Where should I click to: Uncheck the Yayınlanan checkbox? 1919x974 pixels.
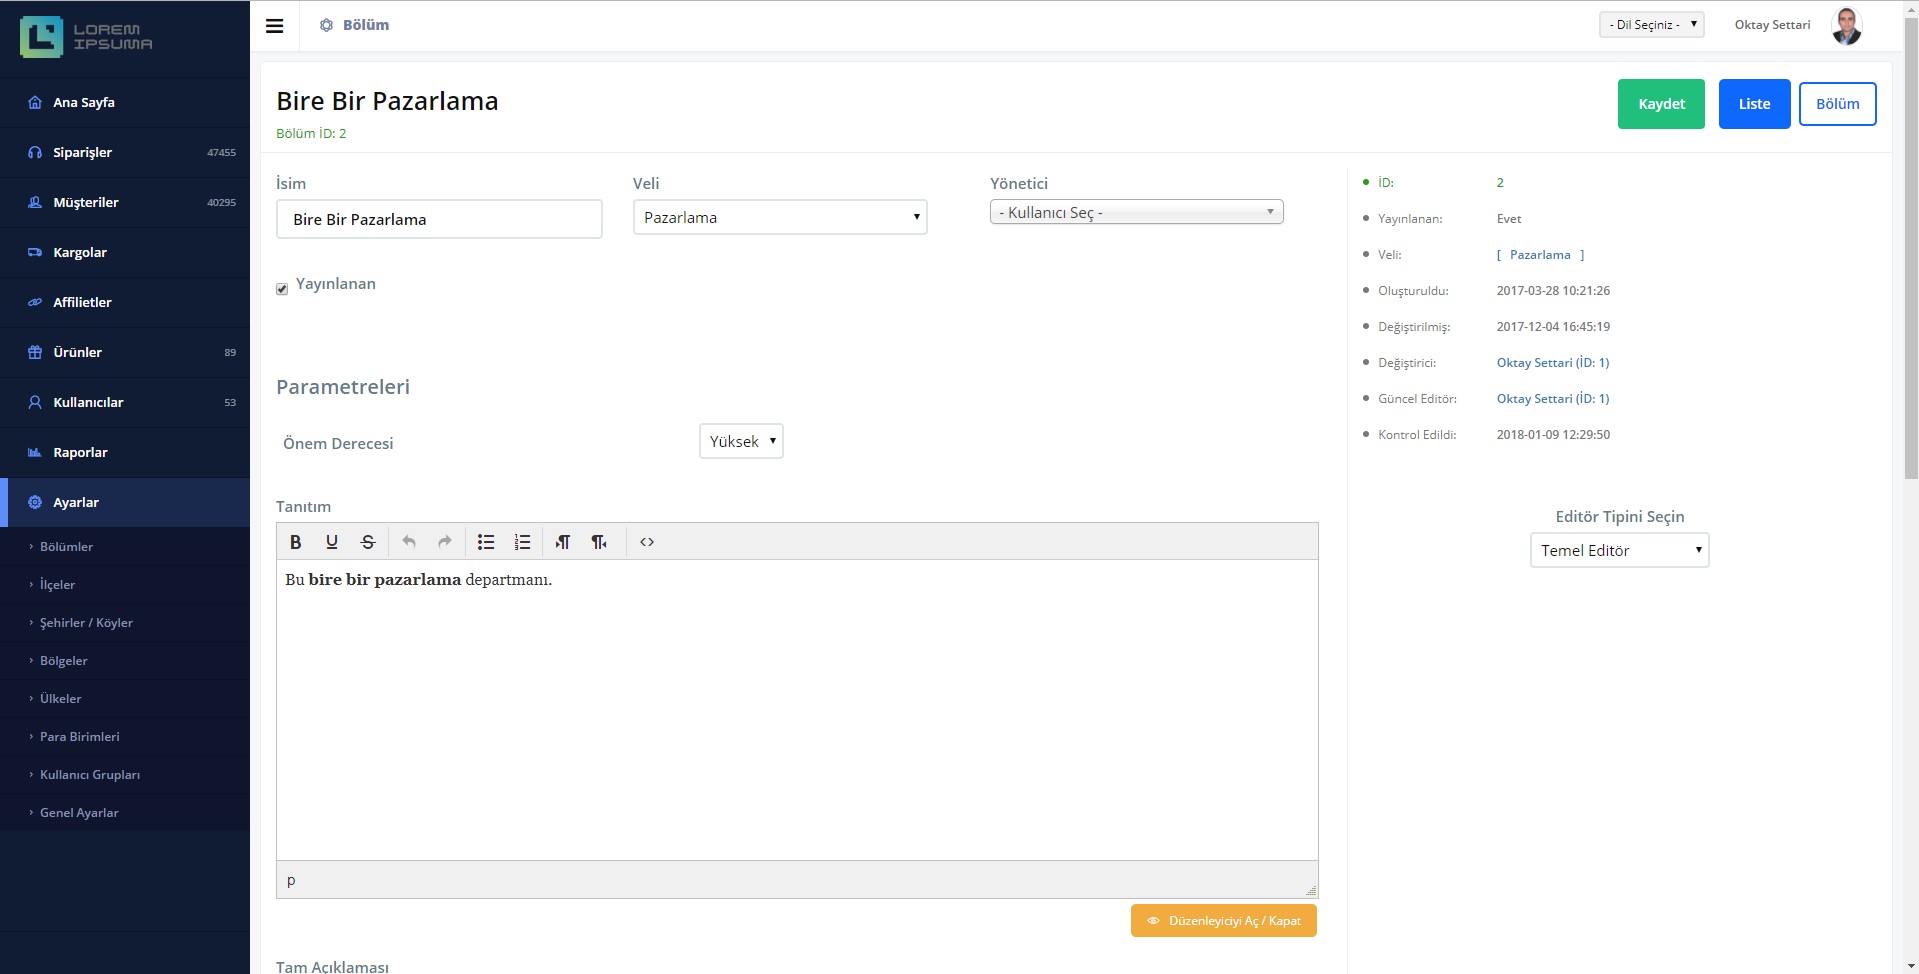[x=282, y=289]
